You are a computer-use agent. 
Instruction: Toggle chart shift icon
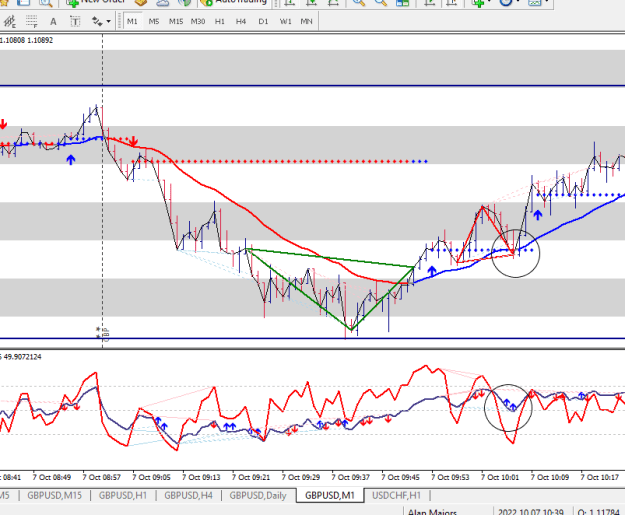(x=452, y=3)
